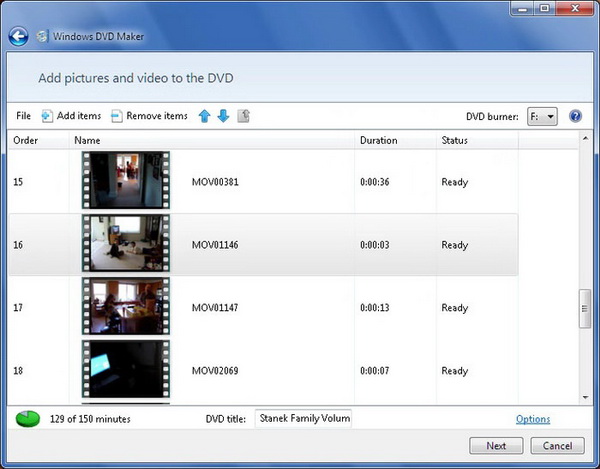Click the Add items plus icon
The width and height of the screenshot is (600, 469).
pyautogui.click(x=47, y=116)
